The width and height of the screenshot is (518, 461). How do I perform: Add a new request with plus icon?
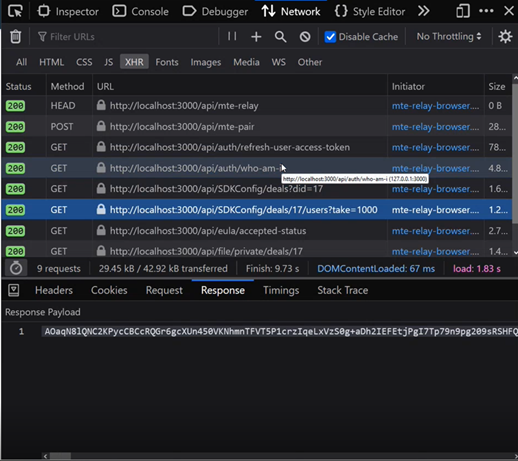click(256, 36)
